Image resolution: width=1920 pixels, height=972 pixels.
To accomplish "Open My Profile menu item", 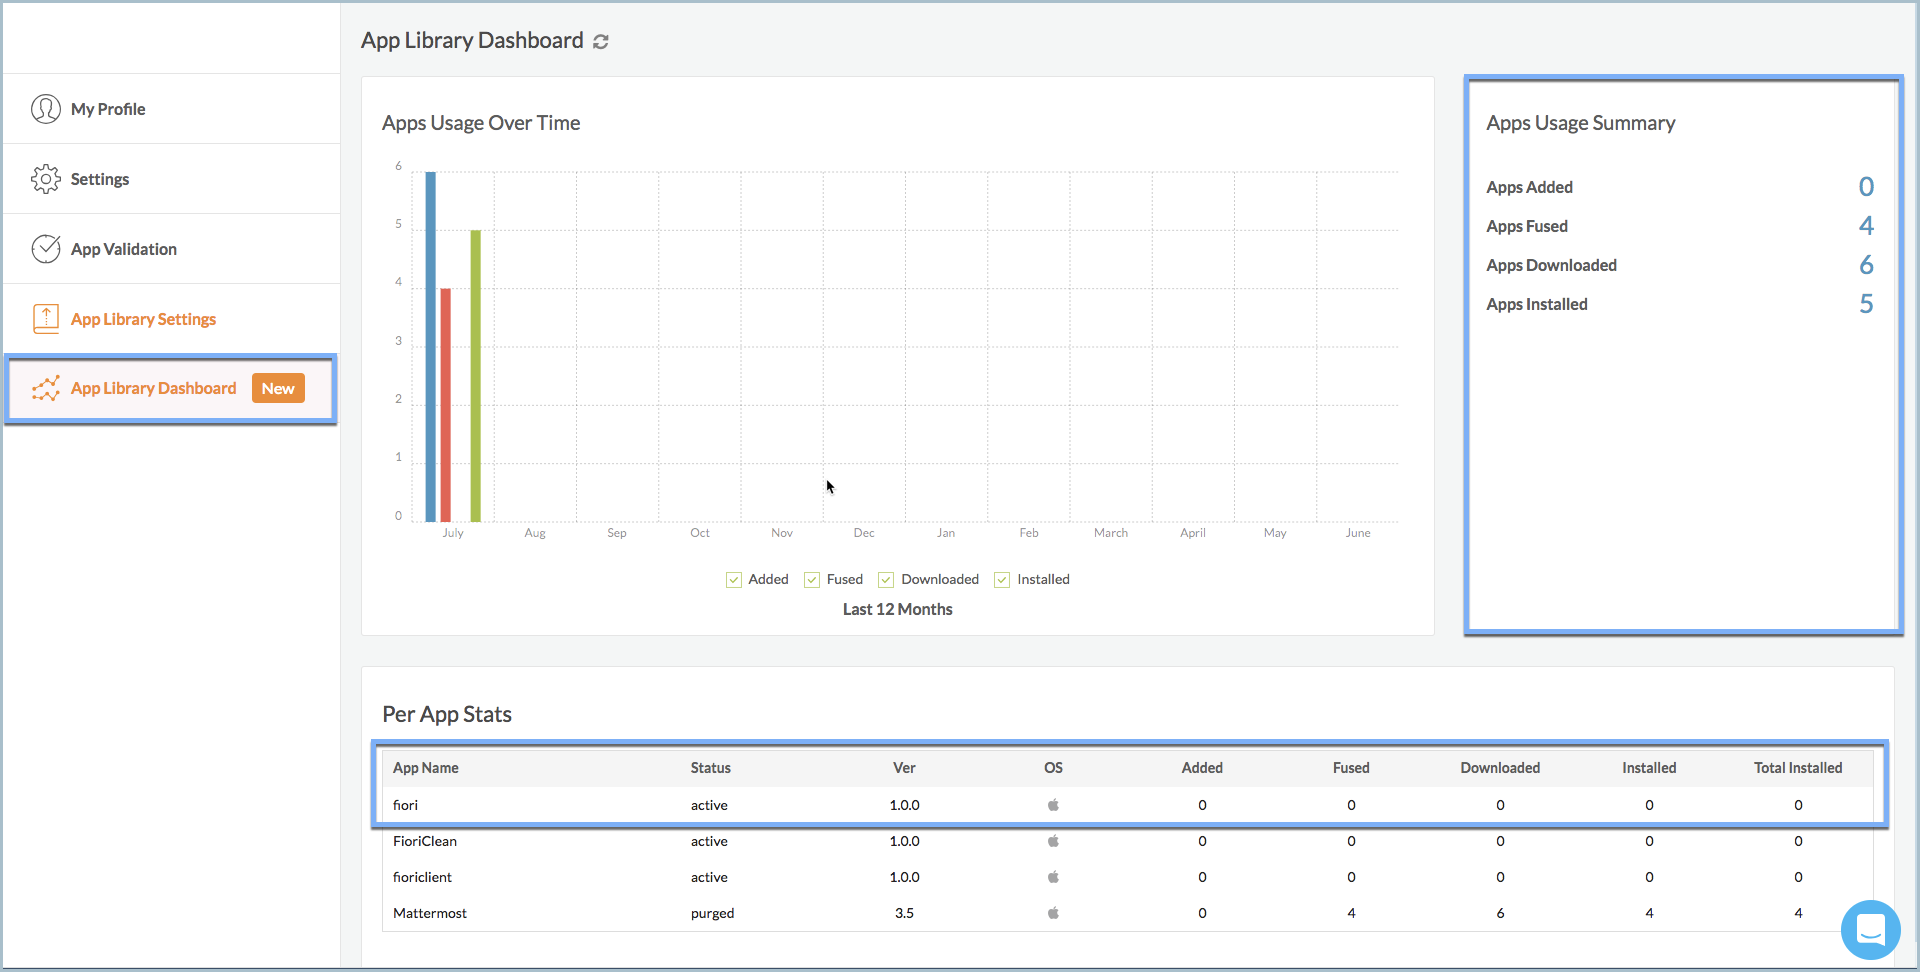I will pyautogui.click(x=171, y=109).
